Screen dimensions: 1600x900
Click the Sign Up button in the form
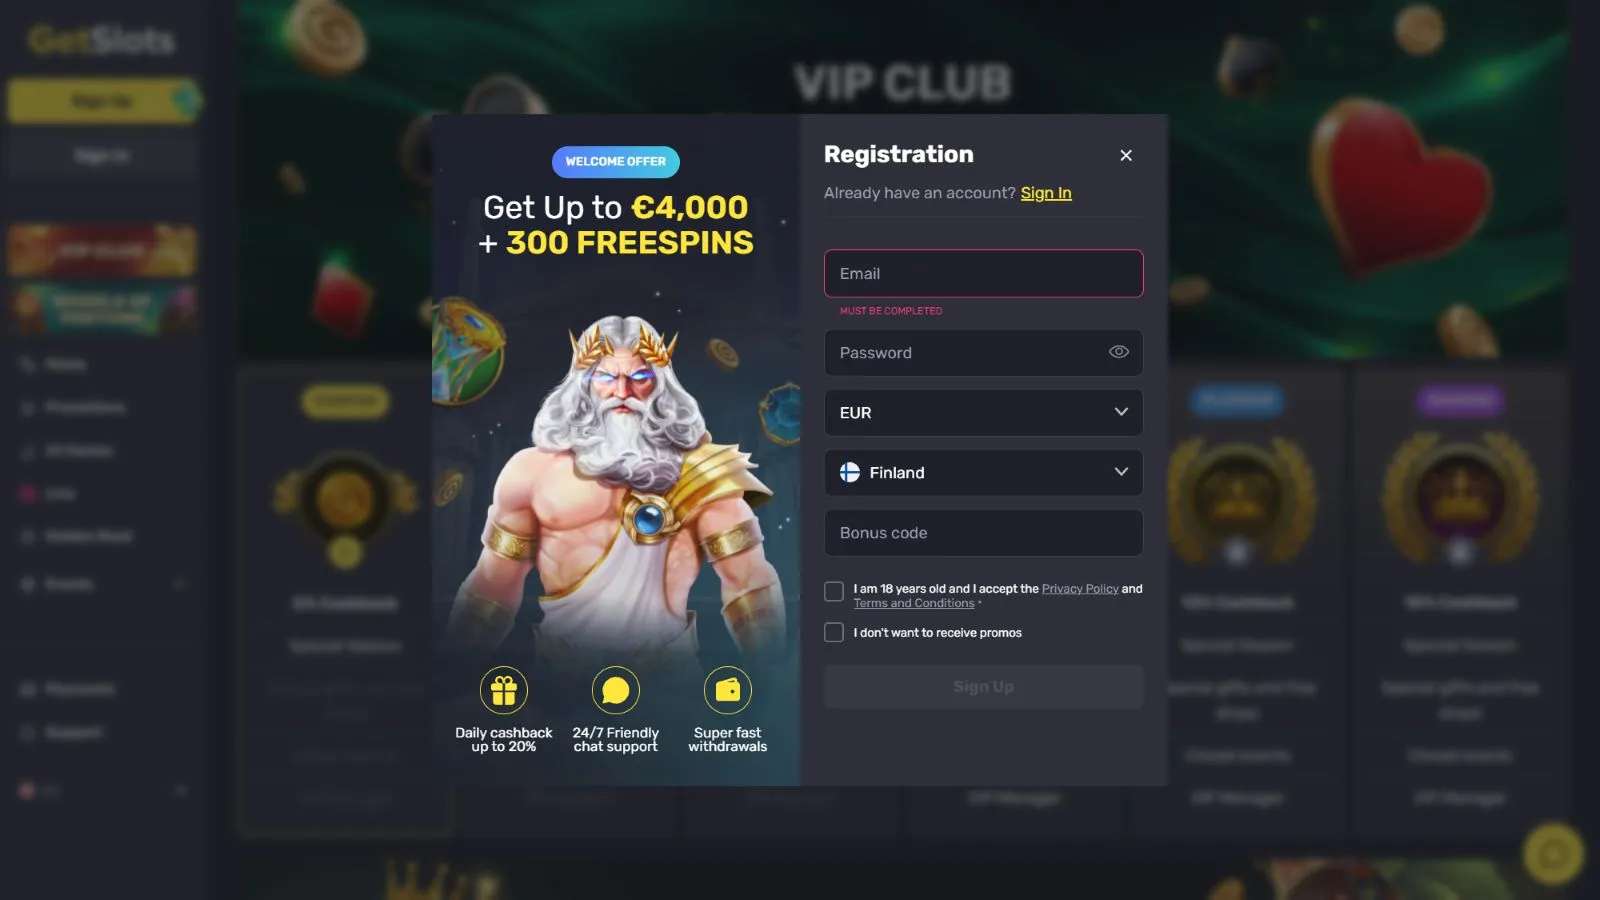coord(984,687)
